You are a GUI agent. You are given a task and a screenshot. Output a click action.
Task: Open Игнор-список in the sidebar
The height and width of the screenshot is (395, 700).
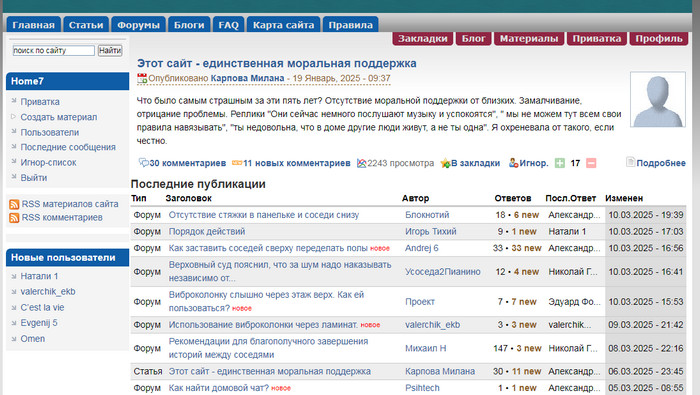coord(48,162)
